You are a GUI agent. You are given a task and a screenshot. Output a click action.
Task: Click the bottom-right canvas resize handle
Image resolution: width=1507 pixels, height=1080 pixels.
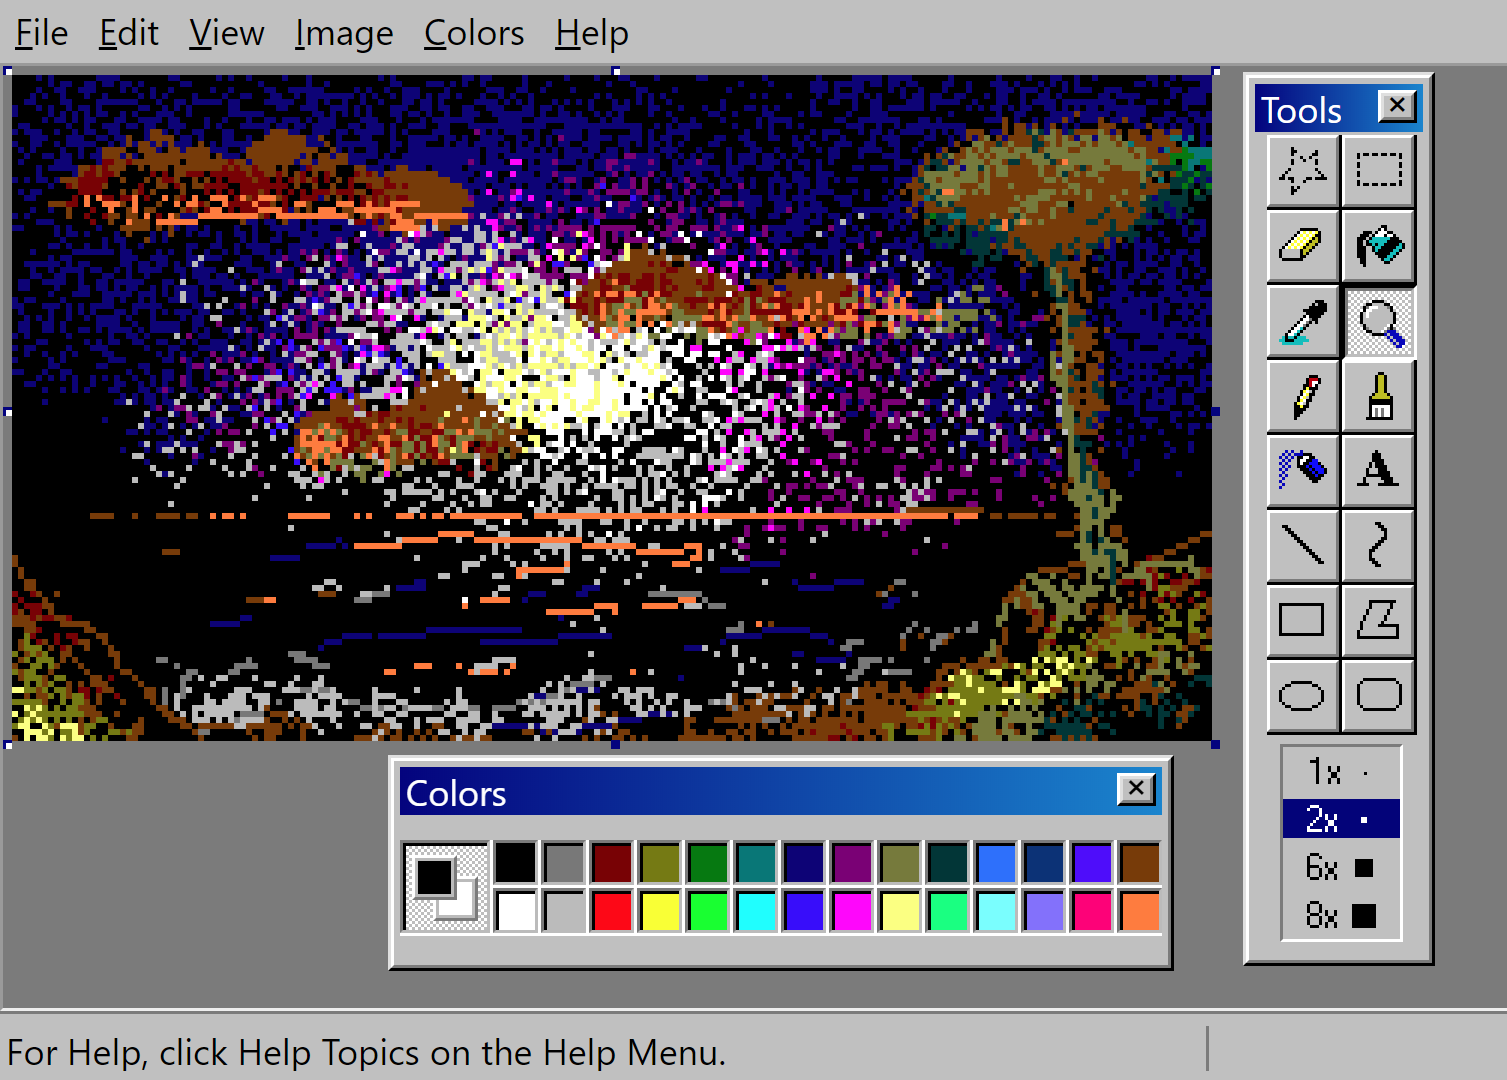pyautogui.click(x=1215, y=744)
